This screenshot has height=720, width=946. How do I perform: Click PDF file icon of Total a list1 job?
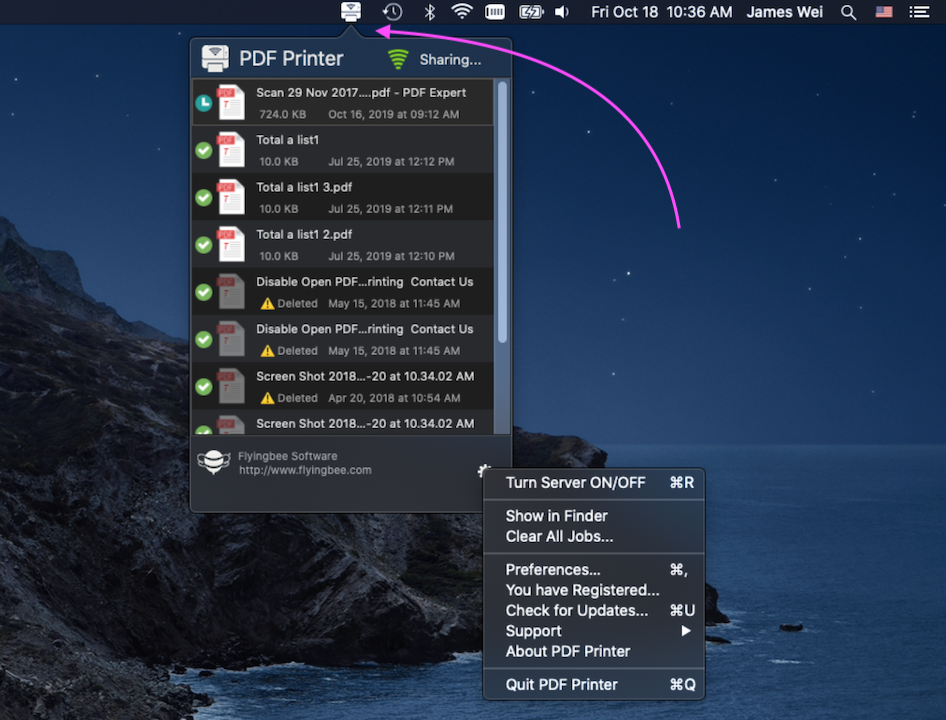tap(231, 149)
